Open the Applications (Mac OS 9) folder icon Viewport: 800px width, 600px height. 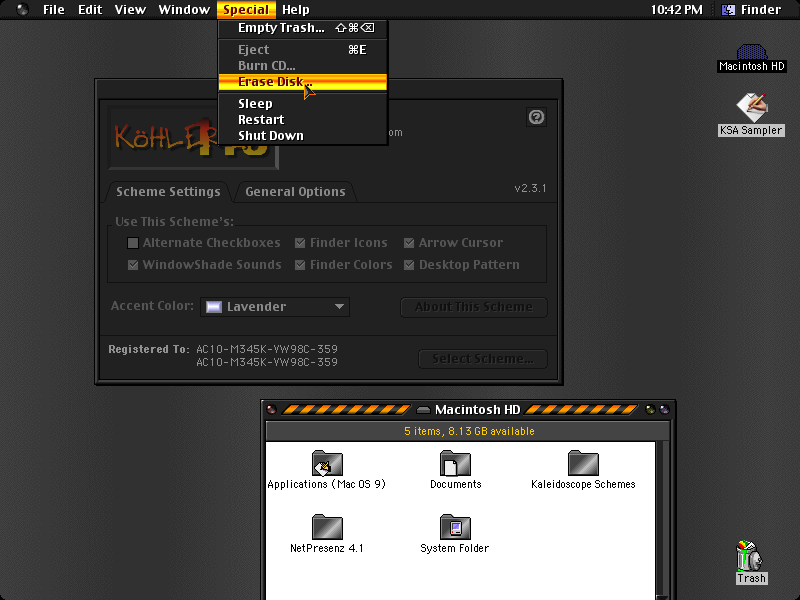pos(327,463)
